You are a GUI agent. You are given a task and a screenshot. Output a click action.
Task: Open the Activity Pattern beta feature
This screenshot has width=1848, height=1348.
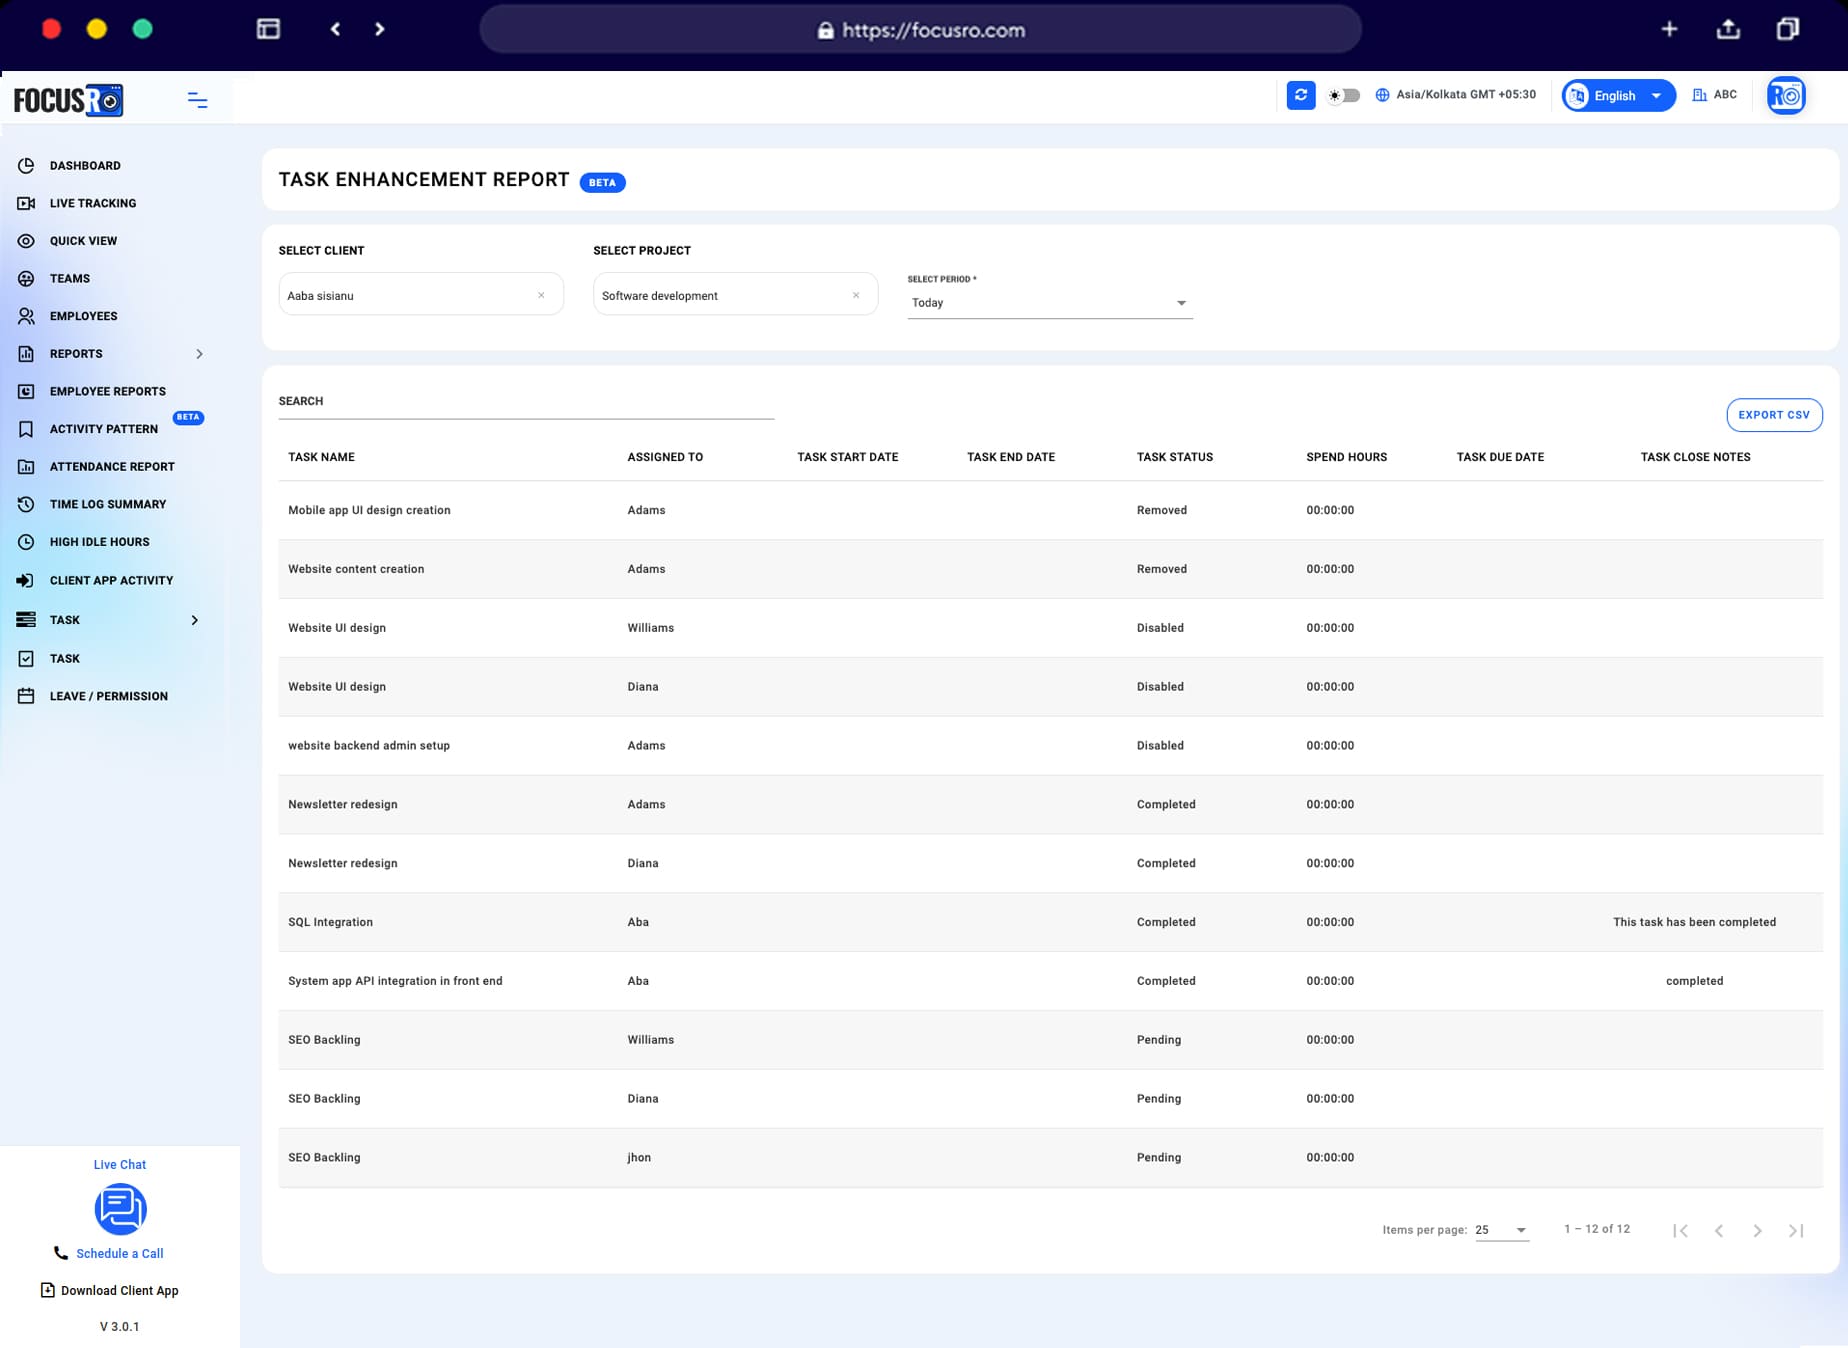[x=102, y=428]
